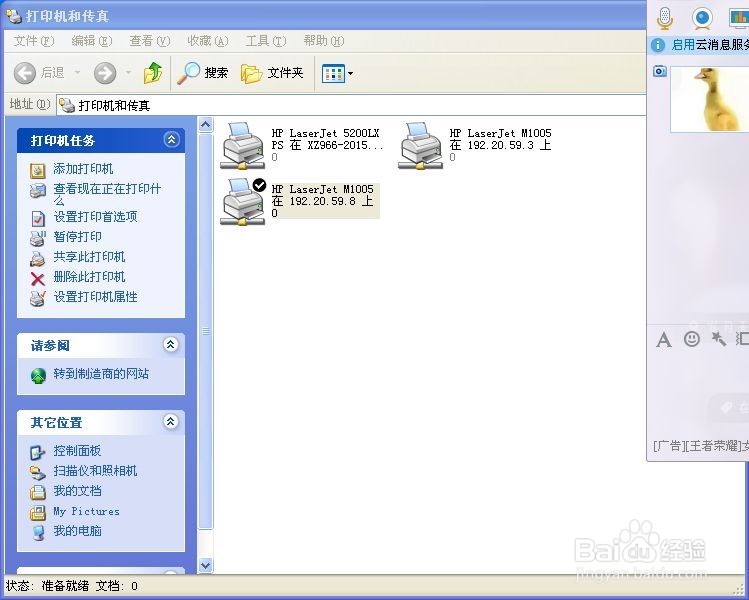Screen dimensions: 749x600
Task: Click 共享此打印机 link
Action: tap(89, 257)
